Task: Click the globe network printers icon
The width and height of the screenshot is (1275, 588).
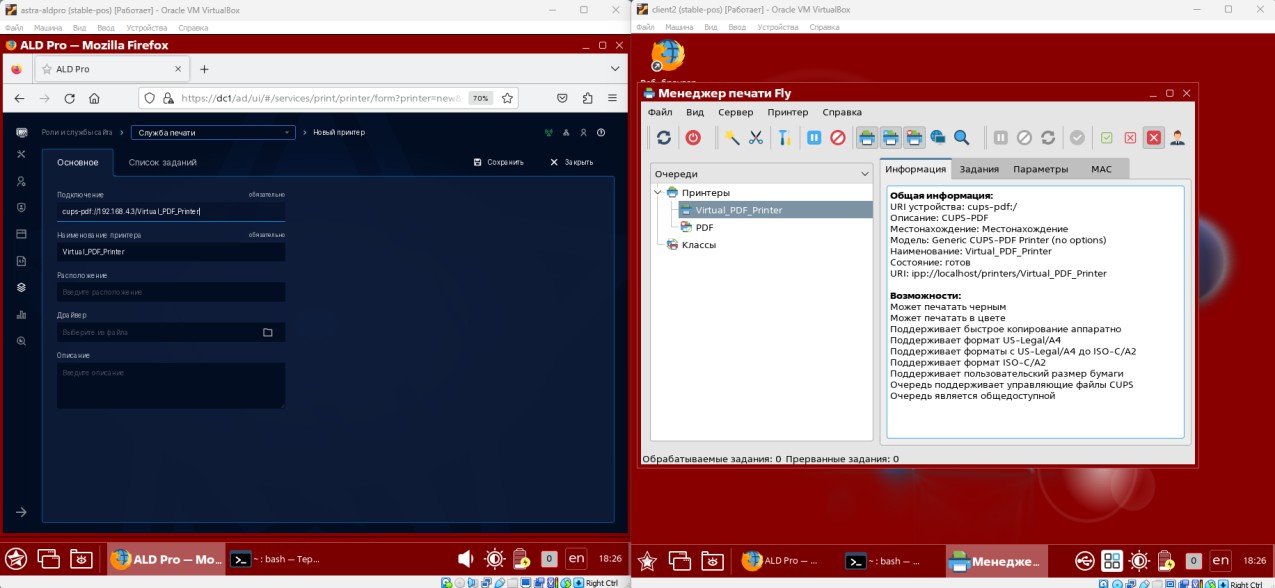Action: coord(938,138)
